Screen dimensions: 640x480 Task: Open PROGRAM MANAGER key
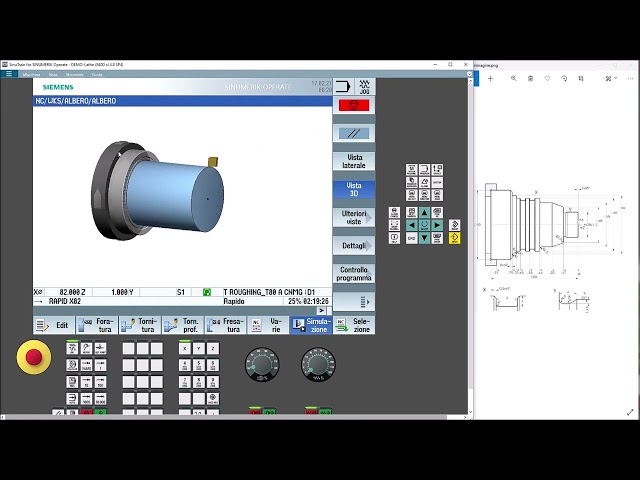412,182
